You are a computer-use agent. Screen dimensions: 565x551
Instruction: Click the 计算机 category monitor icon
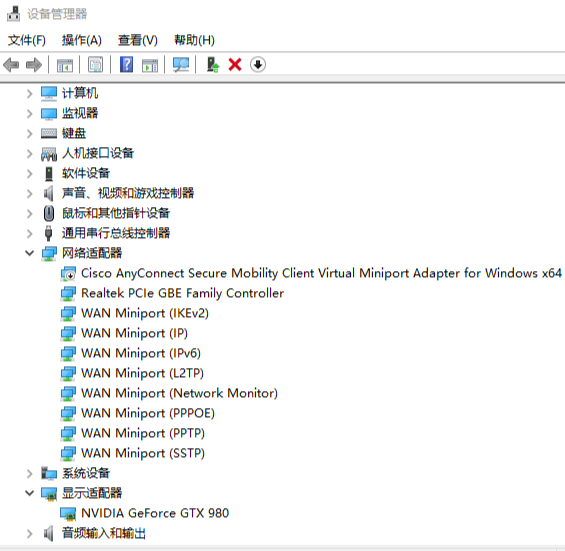coord(49,93)
